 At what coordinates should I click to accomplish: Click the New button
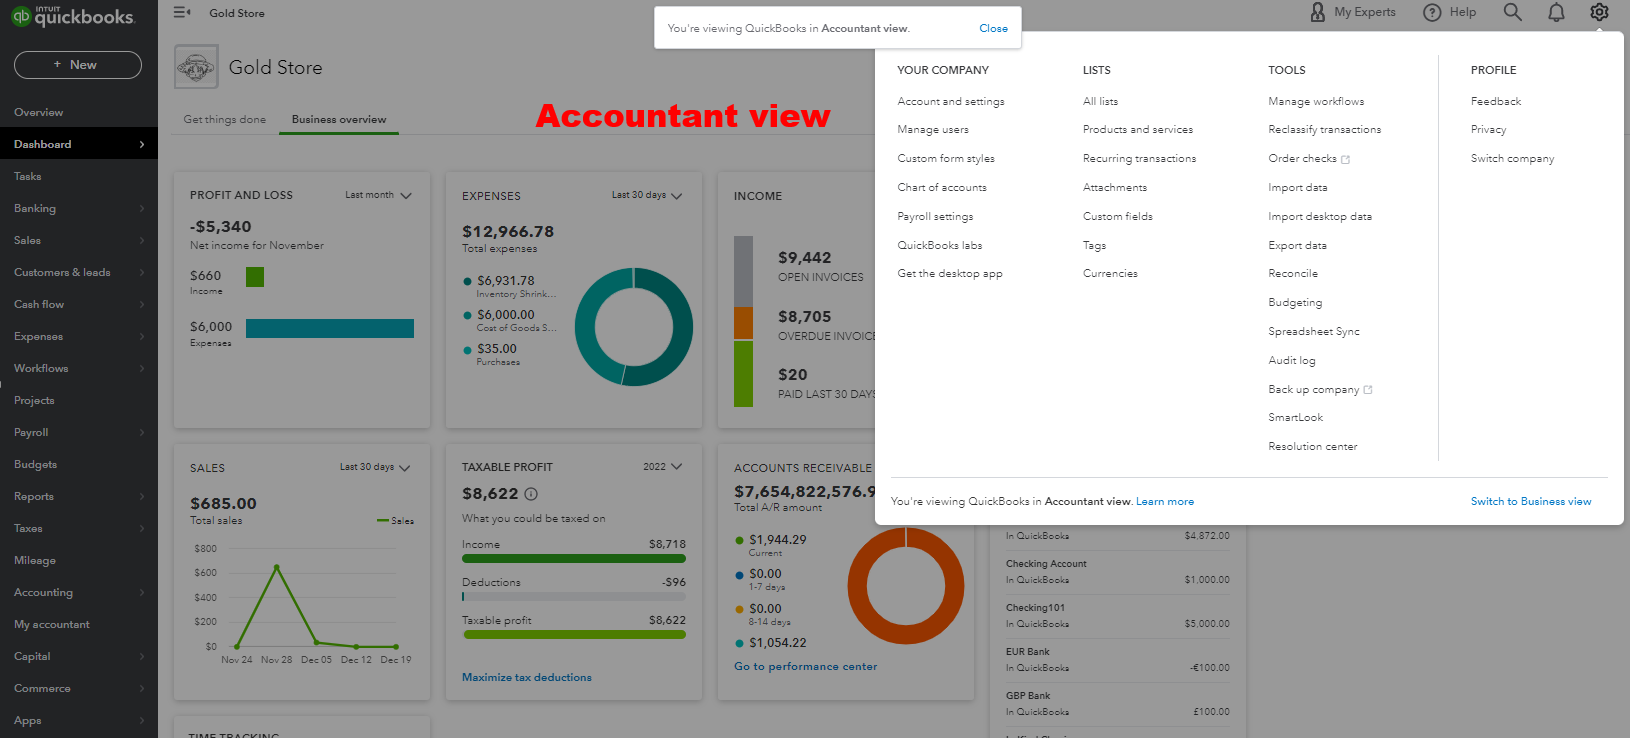click(78, 65)
